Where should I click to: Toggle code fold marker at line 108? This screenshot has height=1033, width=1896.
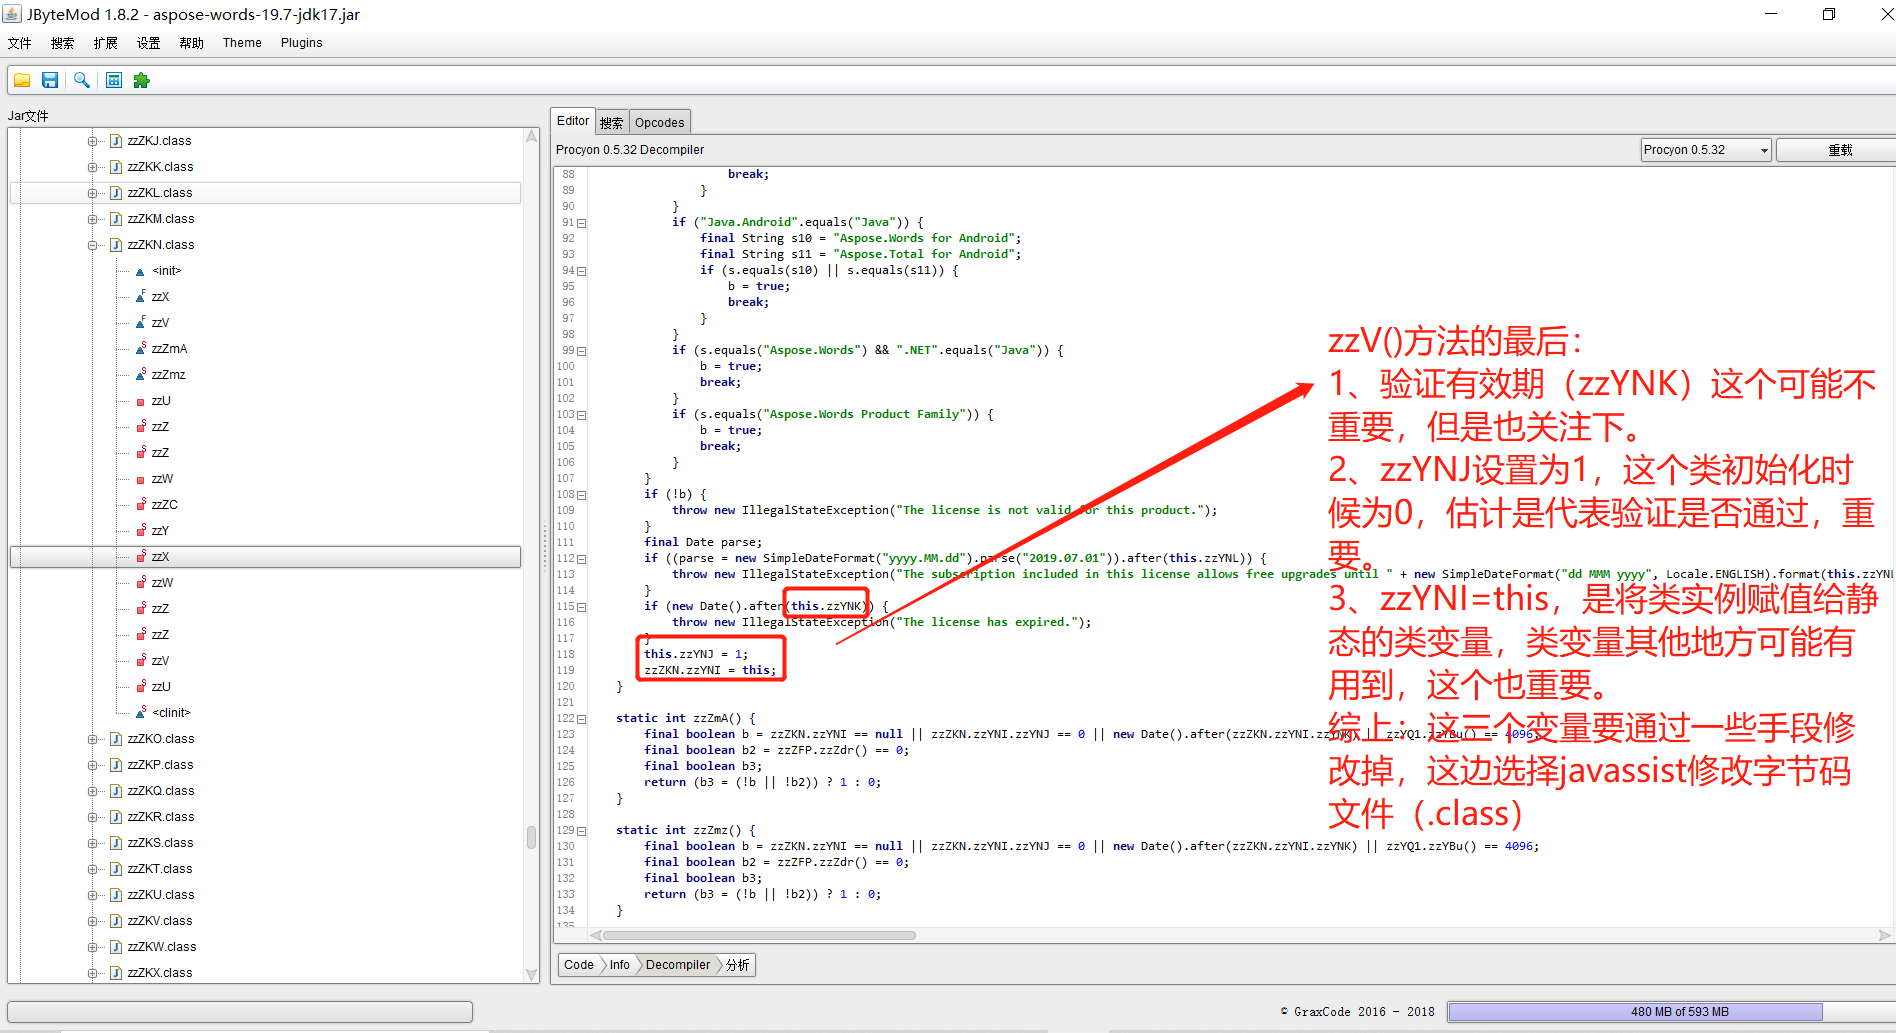(x=582, y=495)
